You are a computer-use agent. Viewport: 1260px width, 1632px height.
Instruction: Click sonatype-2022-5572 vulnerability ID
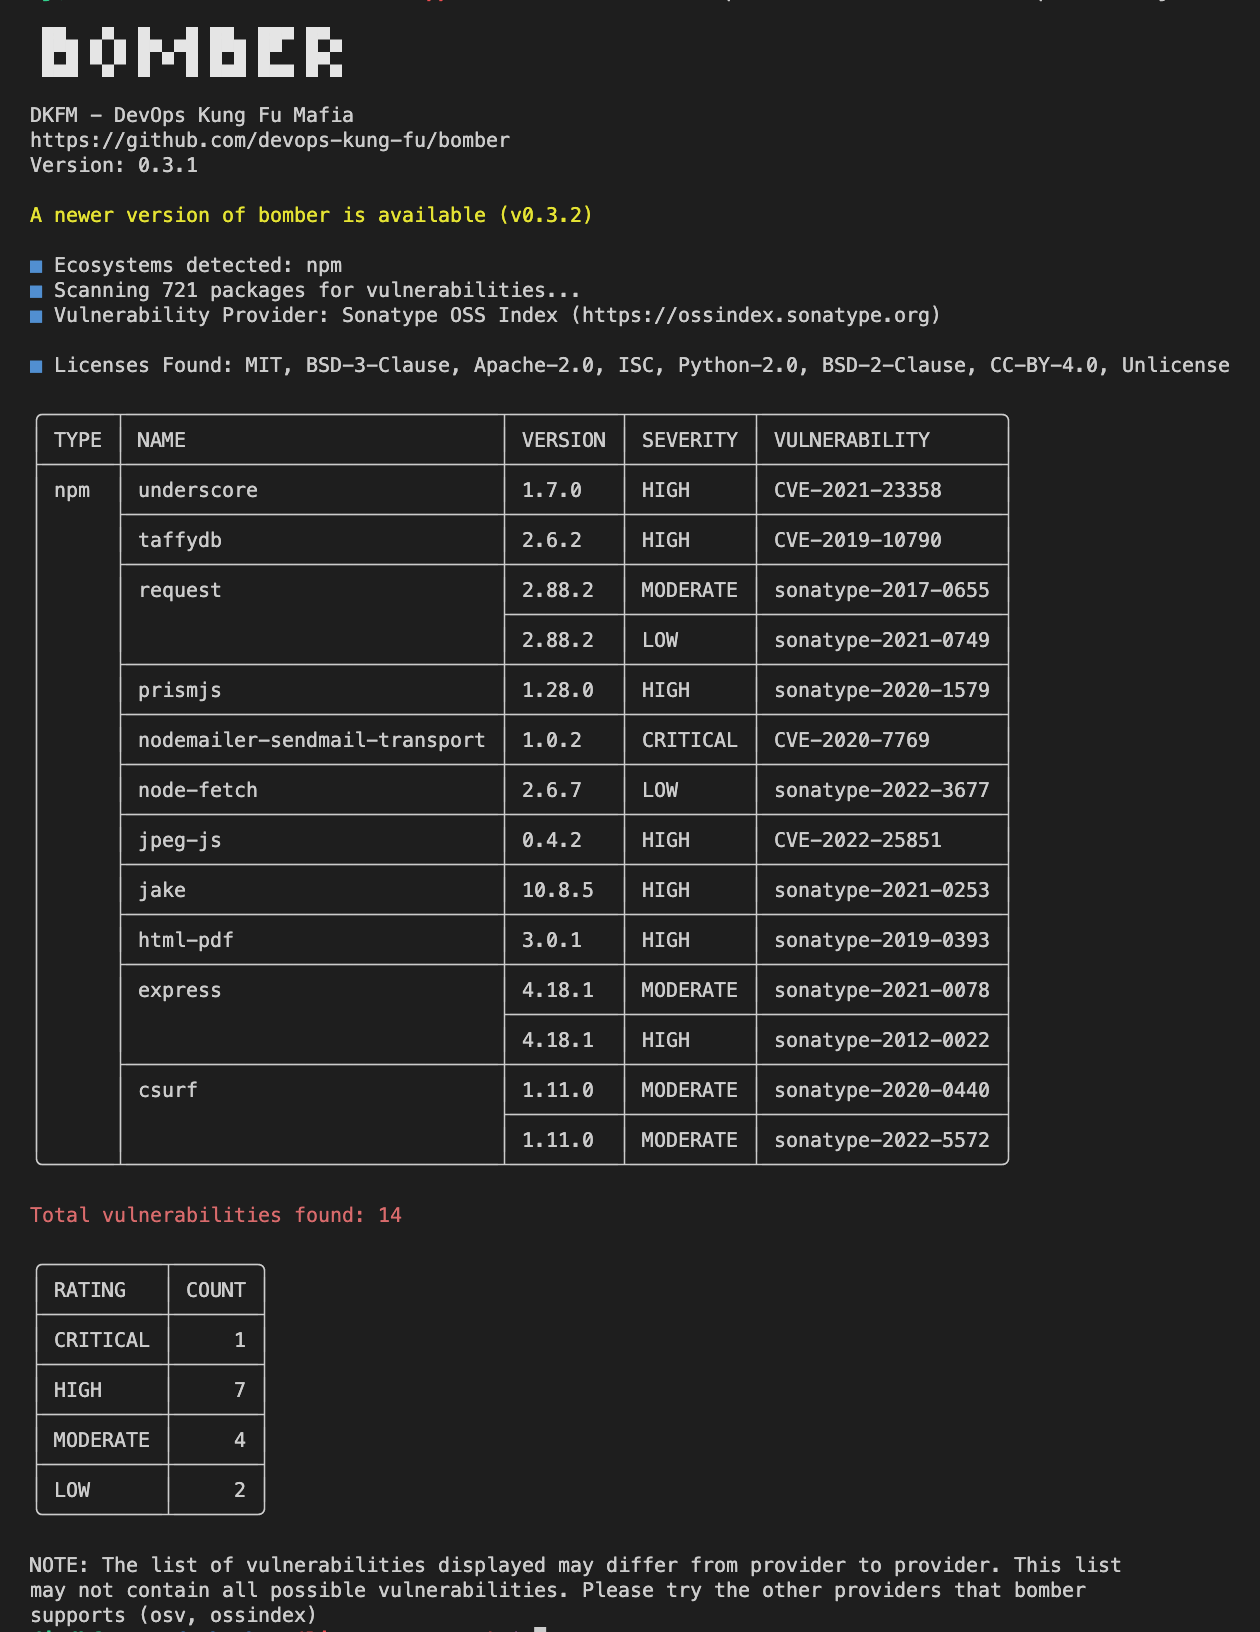882,1140
